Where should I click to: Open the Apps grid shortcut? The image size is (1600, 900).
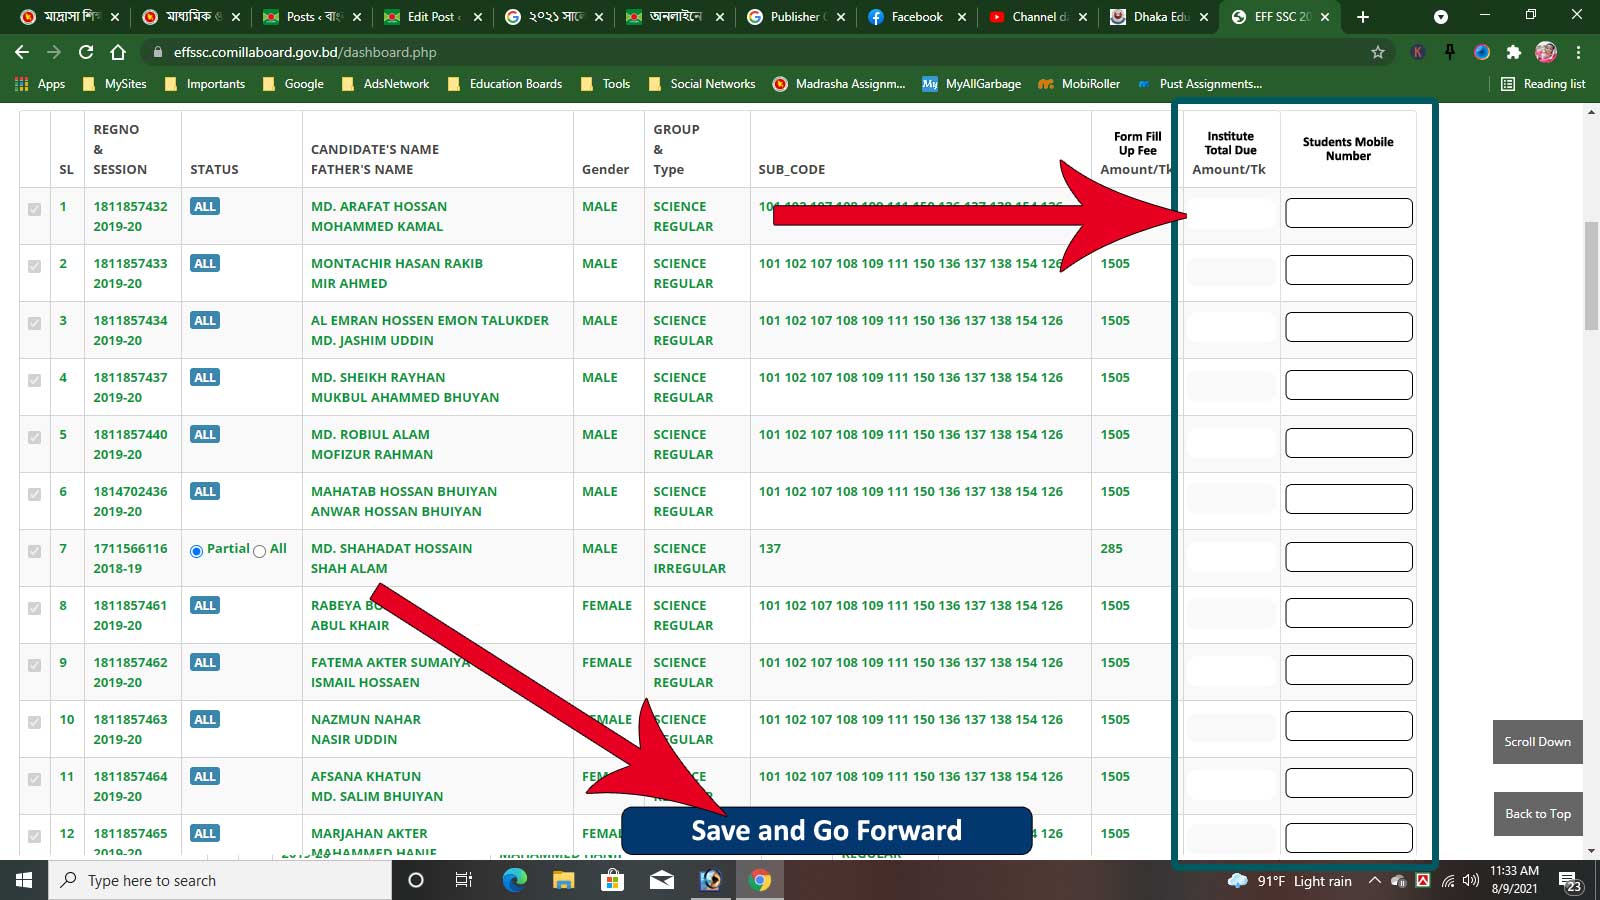click(x=40, y=84)
